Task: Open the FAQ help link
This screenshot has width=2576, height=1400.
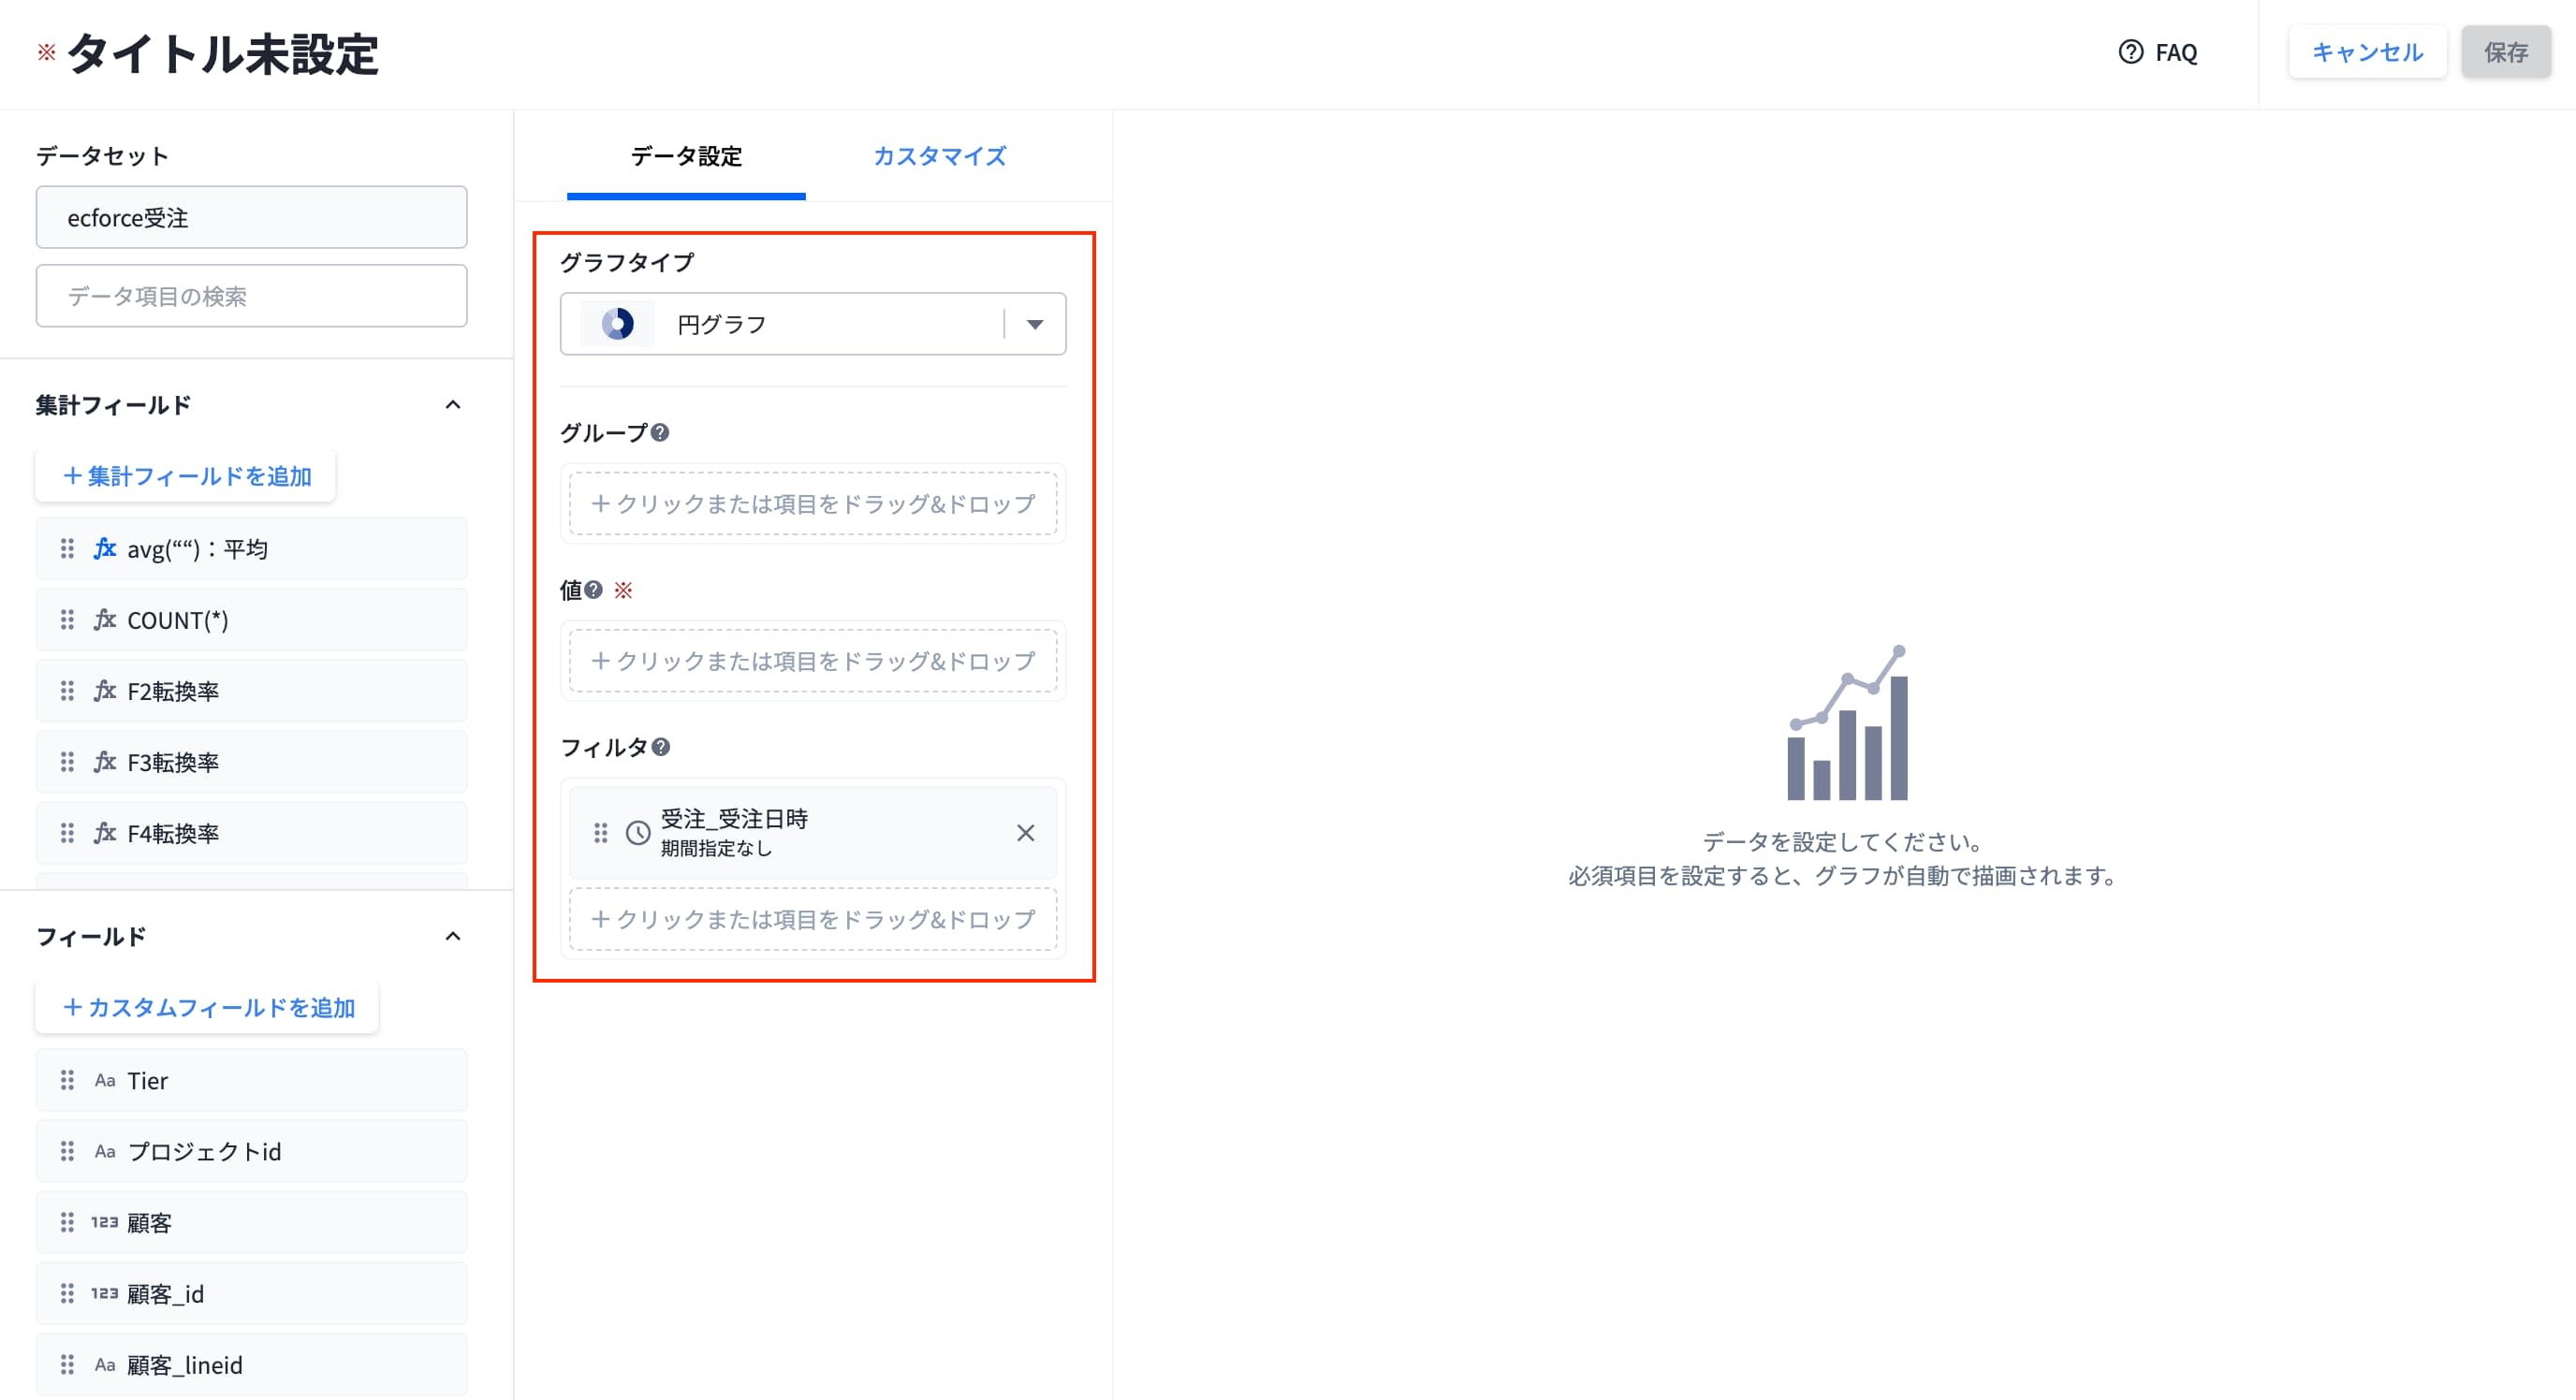Action: tap(2157, 52)
